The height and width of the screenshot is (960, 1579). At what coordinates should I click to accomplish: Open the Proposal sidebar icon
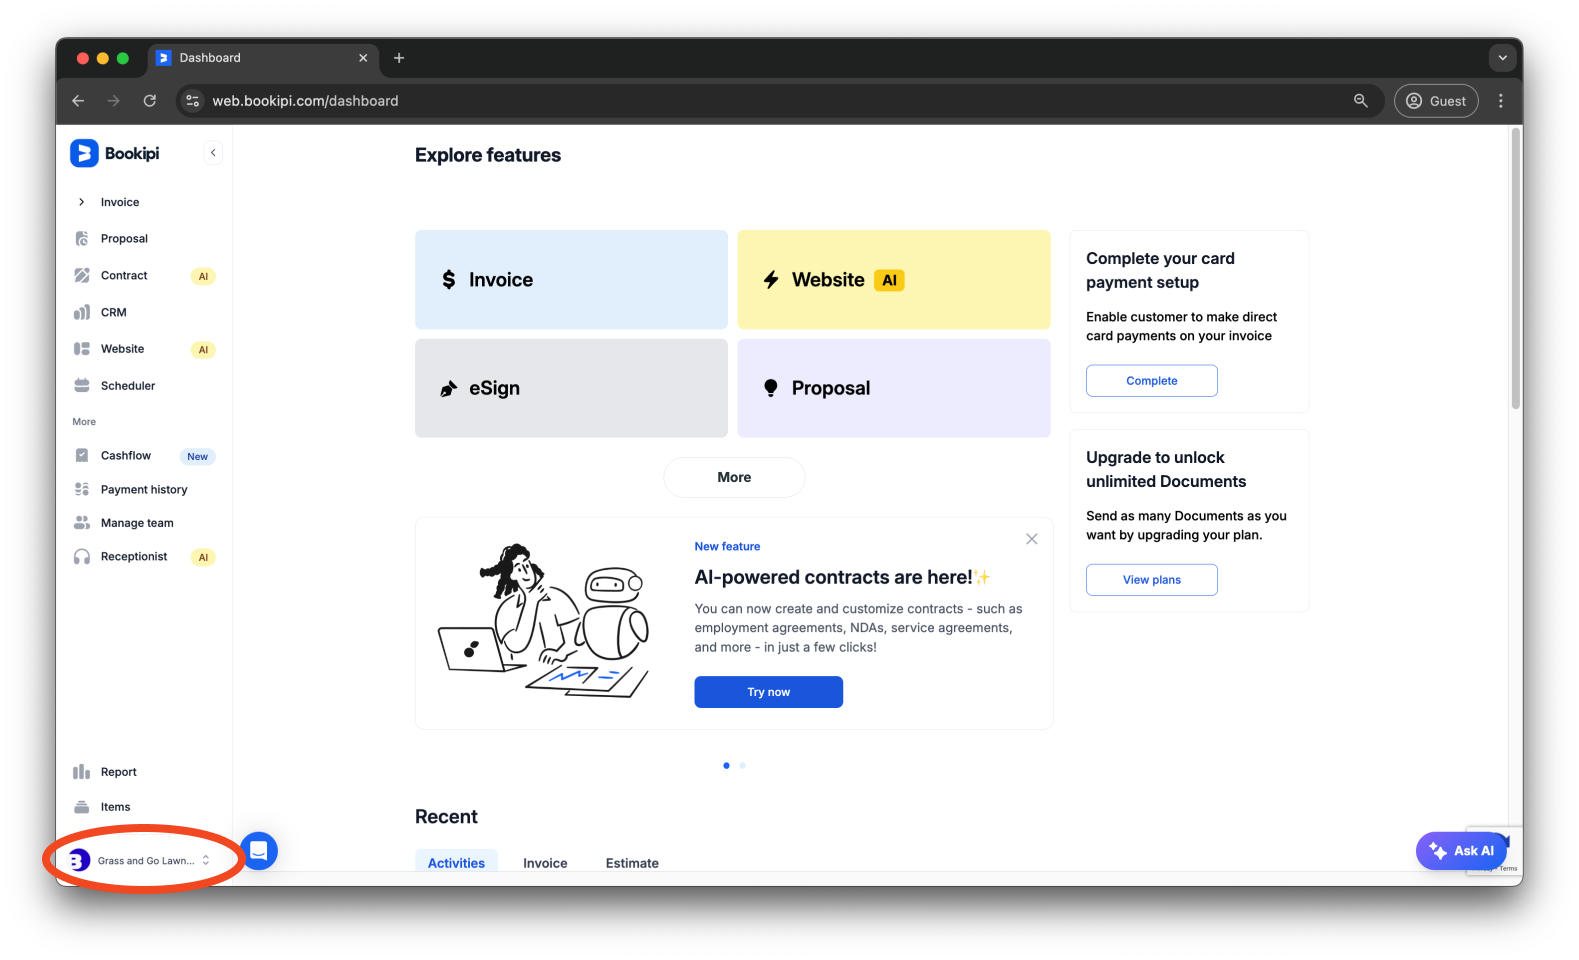(x=82, y=239)
